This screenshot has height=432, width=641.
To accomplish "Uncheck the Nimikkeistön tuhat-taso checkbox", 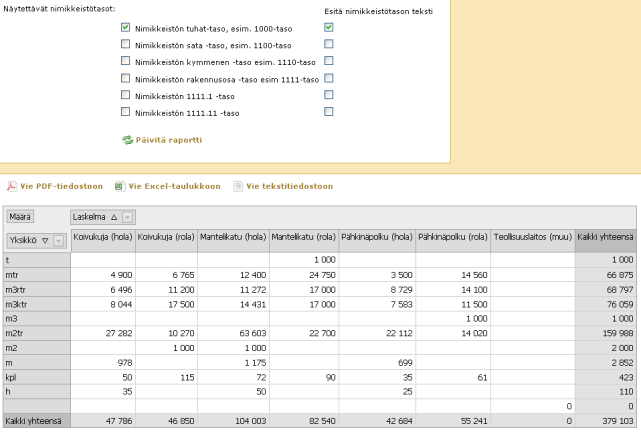I will (x=125, y=28).
